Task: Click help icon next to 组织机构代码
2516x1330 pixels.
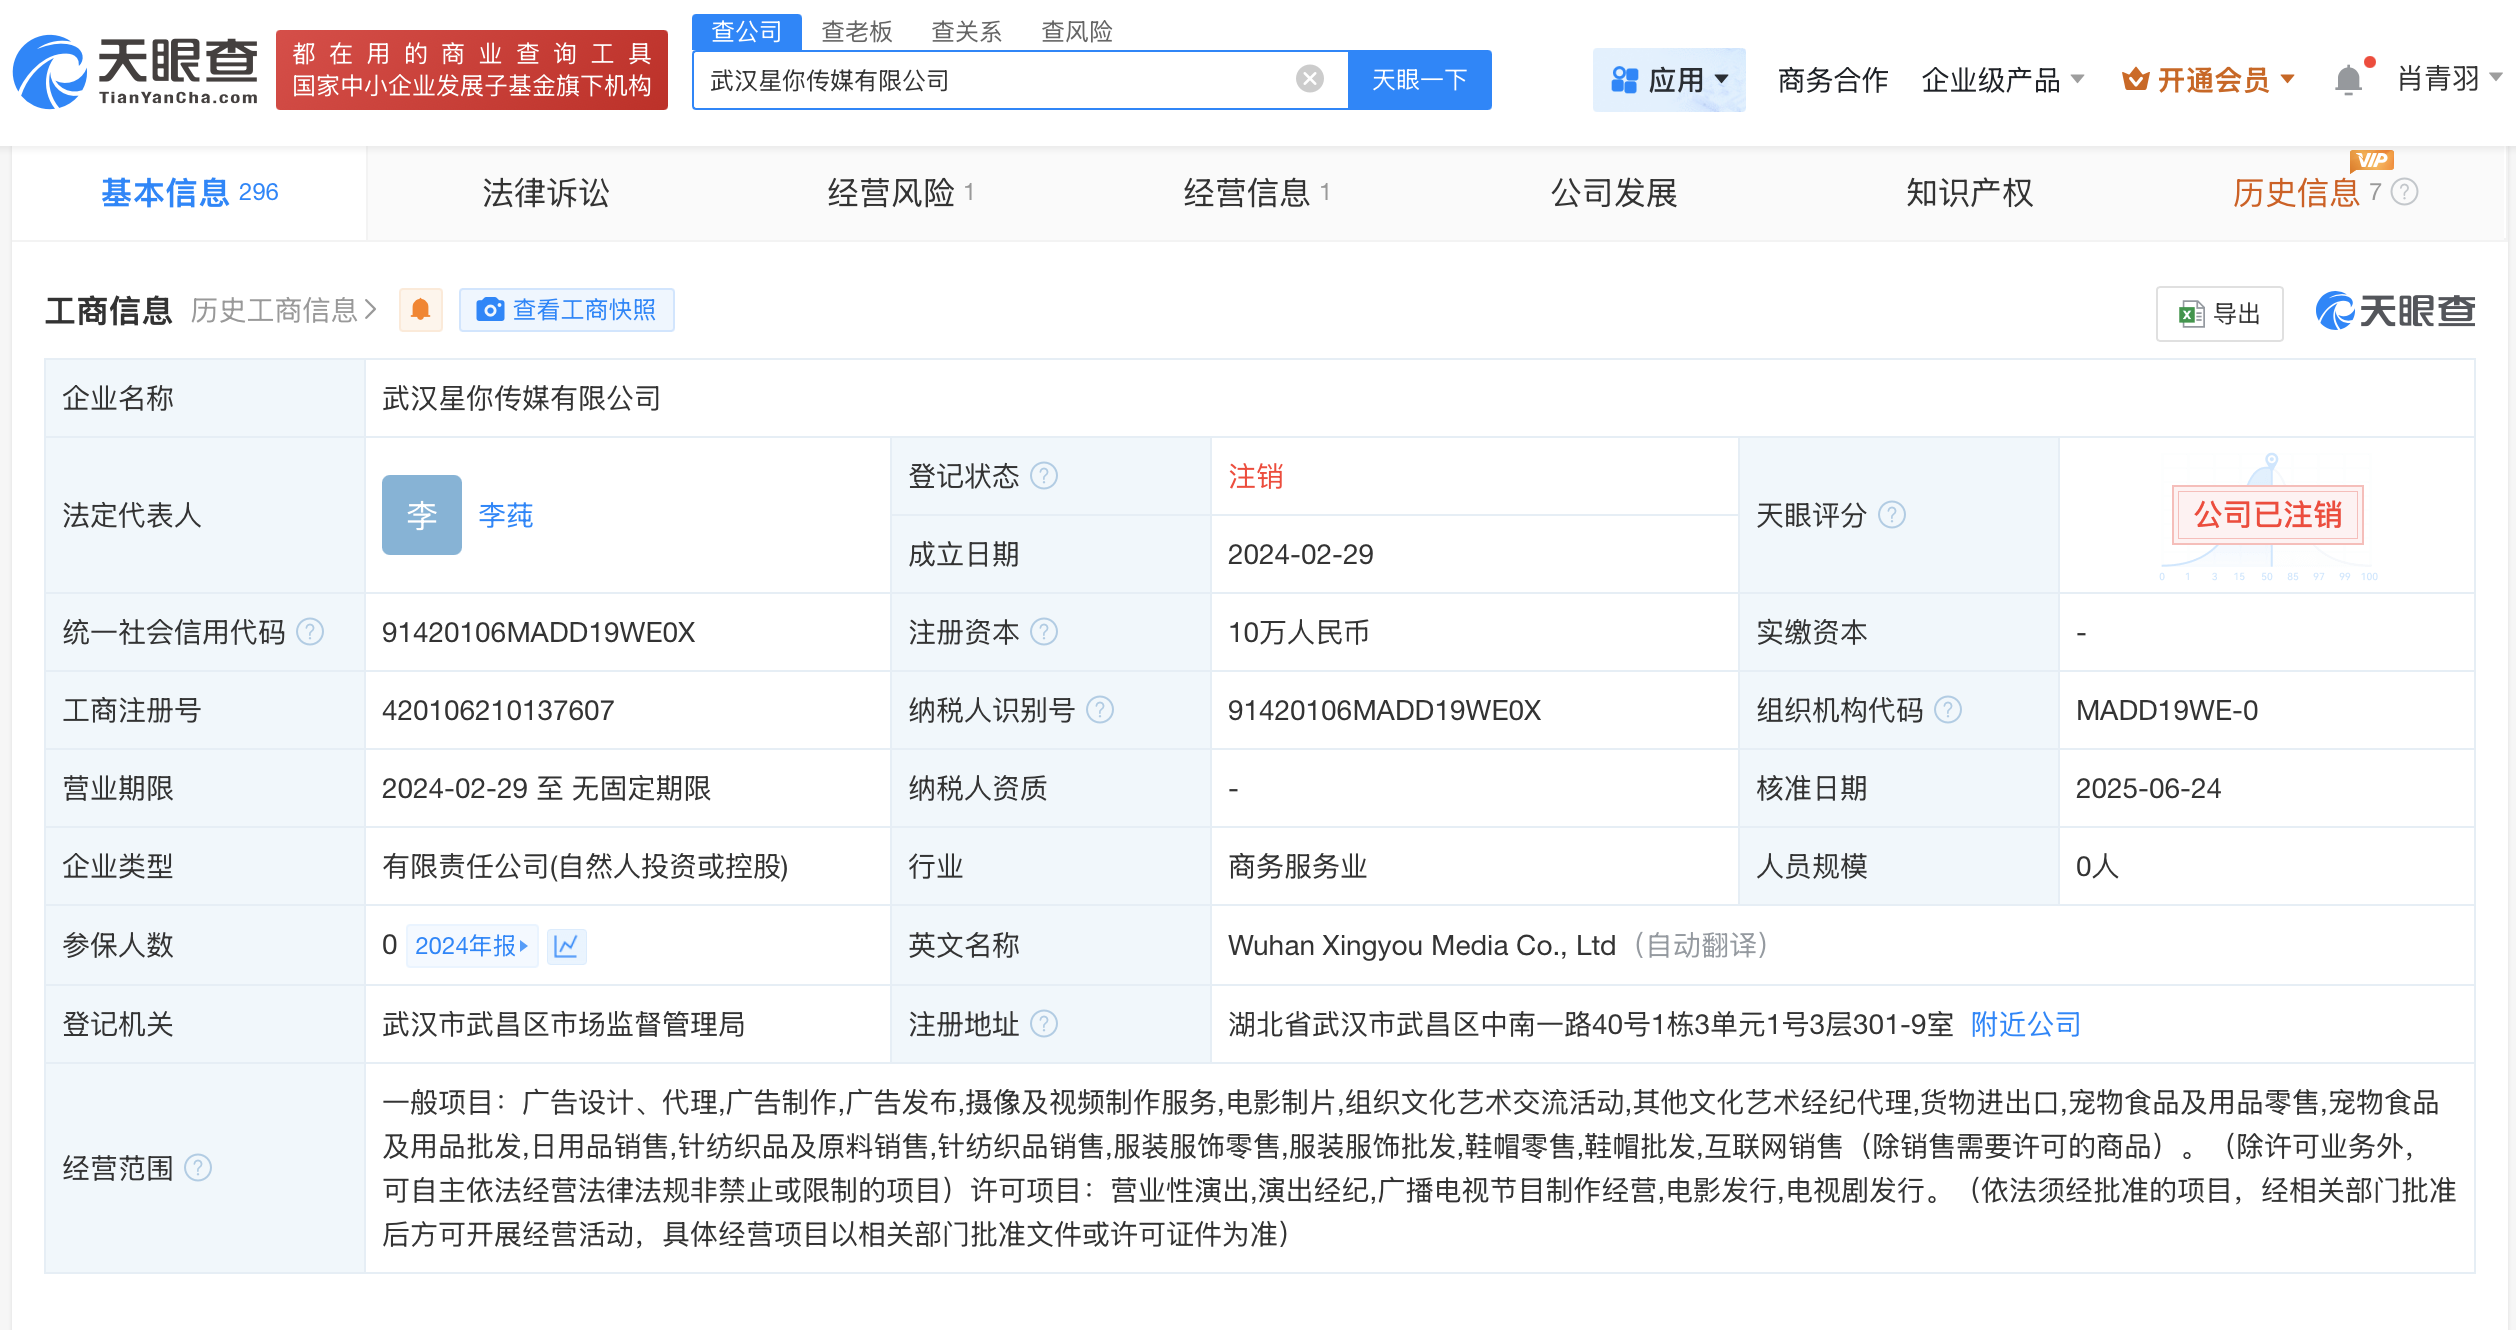Action: click(x=1948, y=710)
